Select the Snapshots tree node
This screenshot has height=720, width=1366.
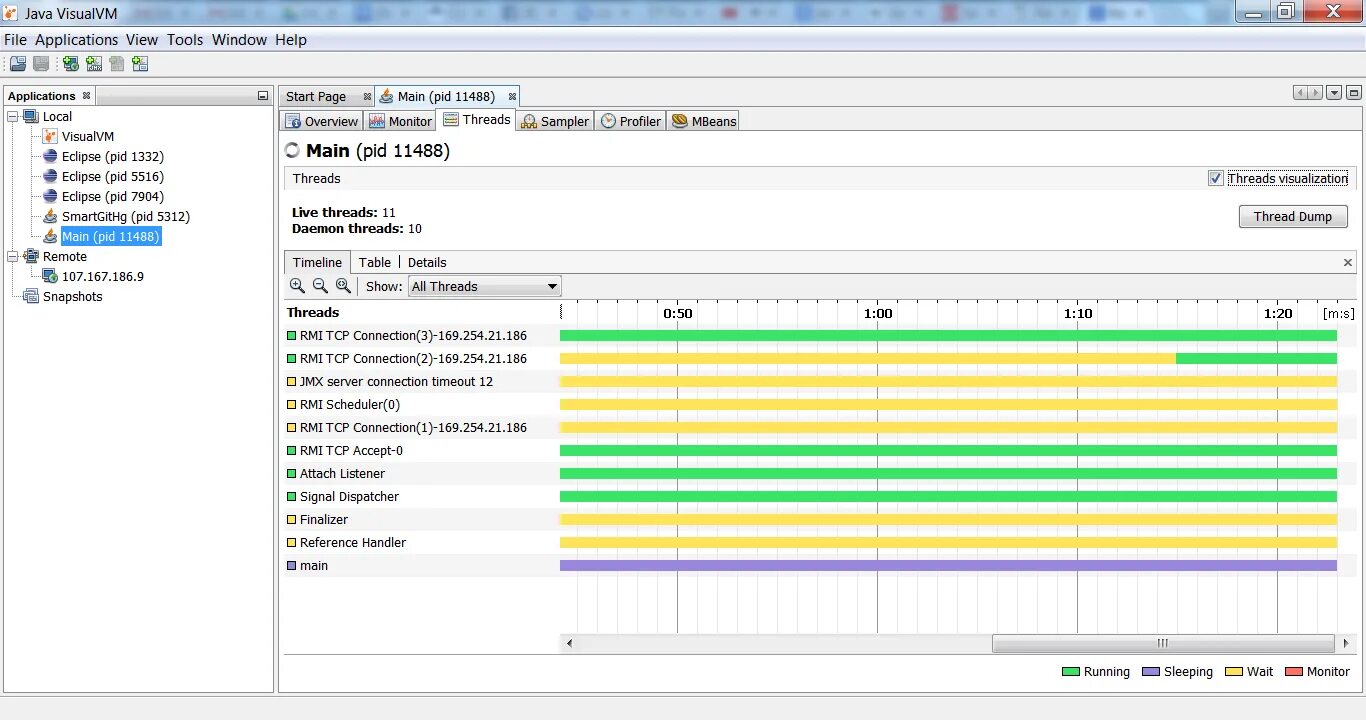click(72, 296)
